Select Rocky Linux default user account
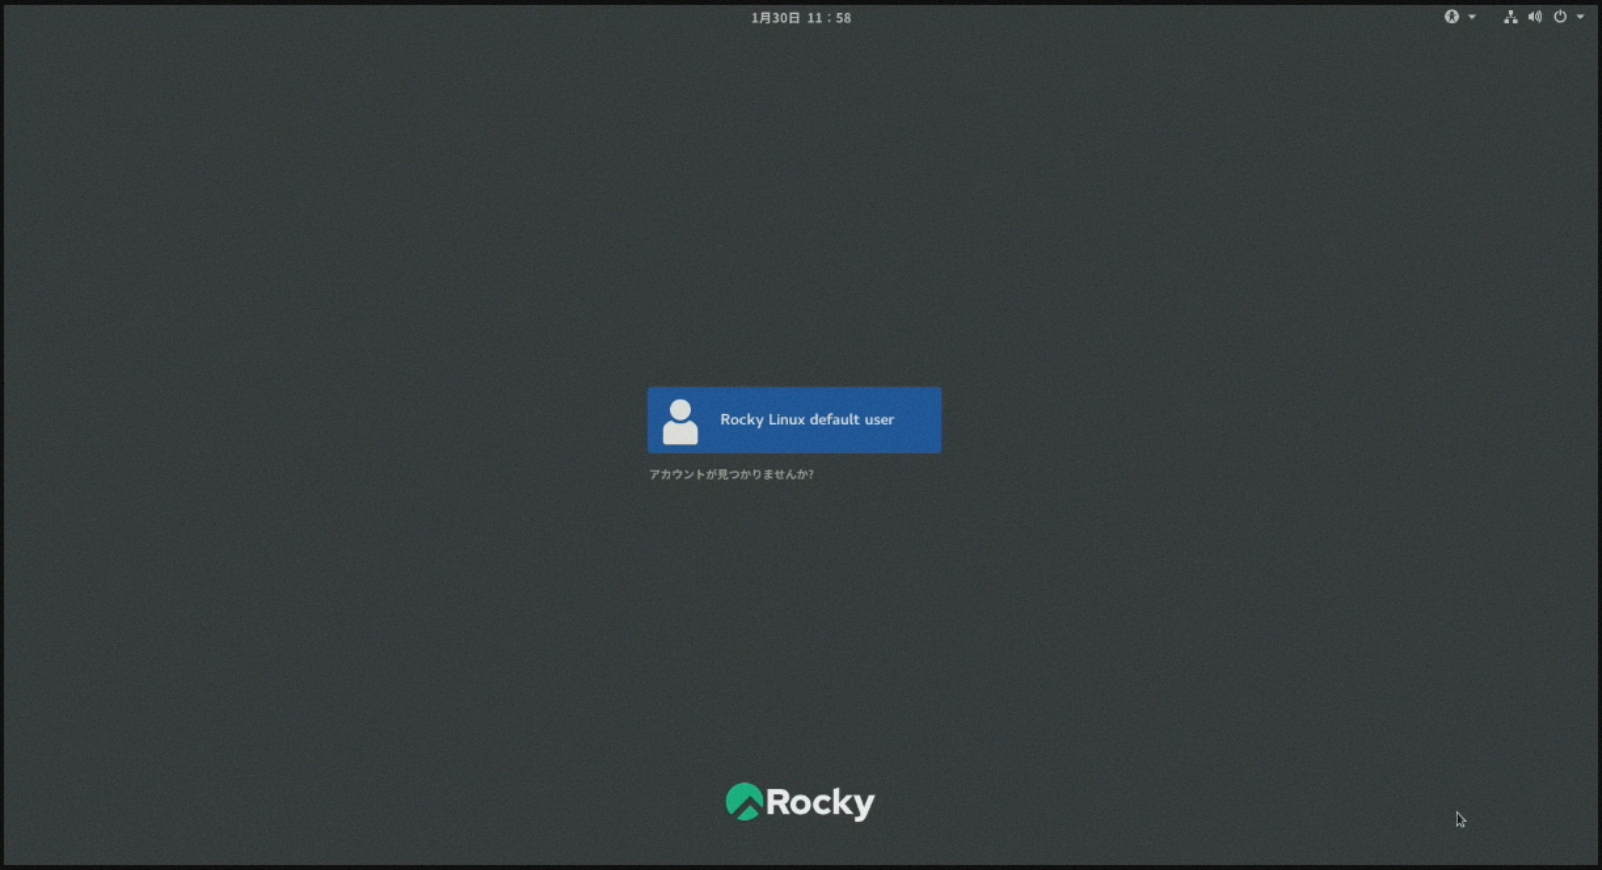Viewport: 1602px width, 870px height. click(x=794, y=420)
